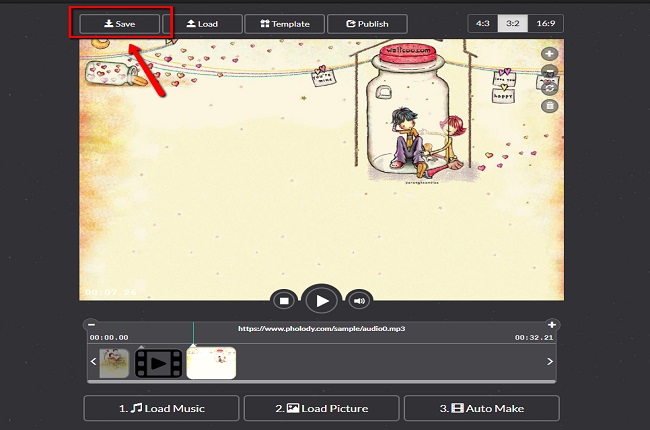The image size is (650, 430).
Task: Click the 00:07.26 timestamp on the preview
Action: (x=110, y=292)
